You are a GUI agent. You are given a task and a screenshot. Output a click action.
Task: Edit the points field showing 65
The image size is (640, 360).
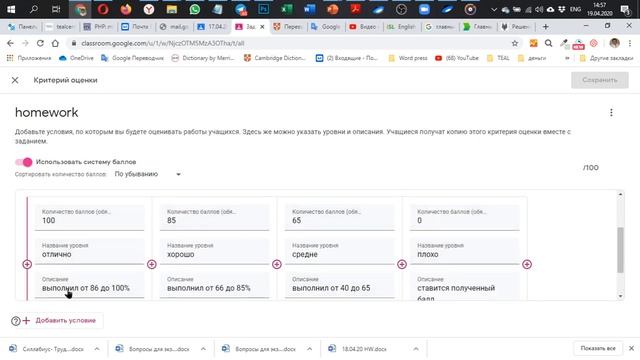pyautogui.click(x=340, y=217)
